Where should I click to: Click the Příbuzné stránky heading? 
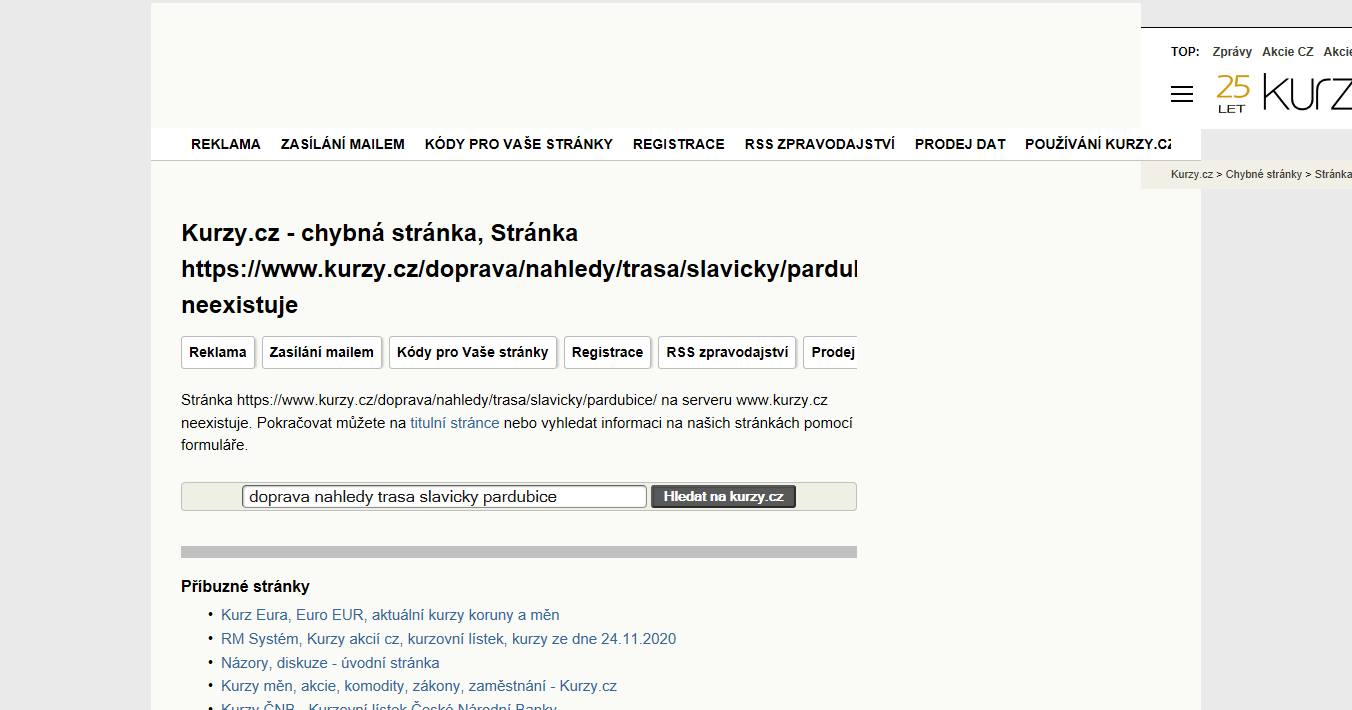(x=246, y=587)
